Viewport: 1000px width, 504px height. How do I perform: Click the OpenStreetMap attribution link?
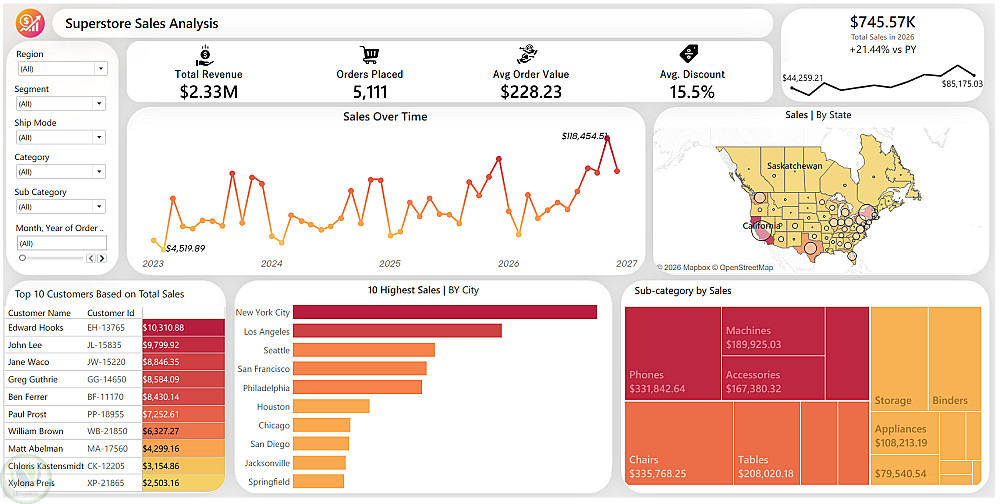[x=744, y=267]
